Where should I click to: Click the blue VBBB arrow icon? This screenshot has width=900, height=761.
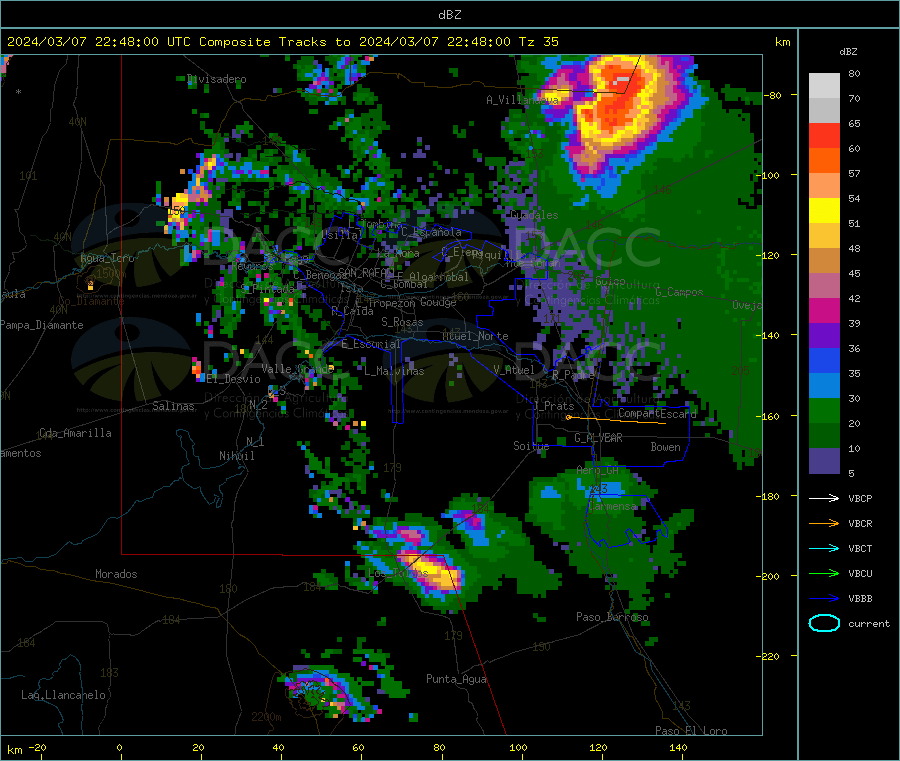[x=824, y=598]
